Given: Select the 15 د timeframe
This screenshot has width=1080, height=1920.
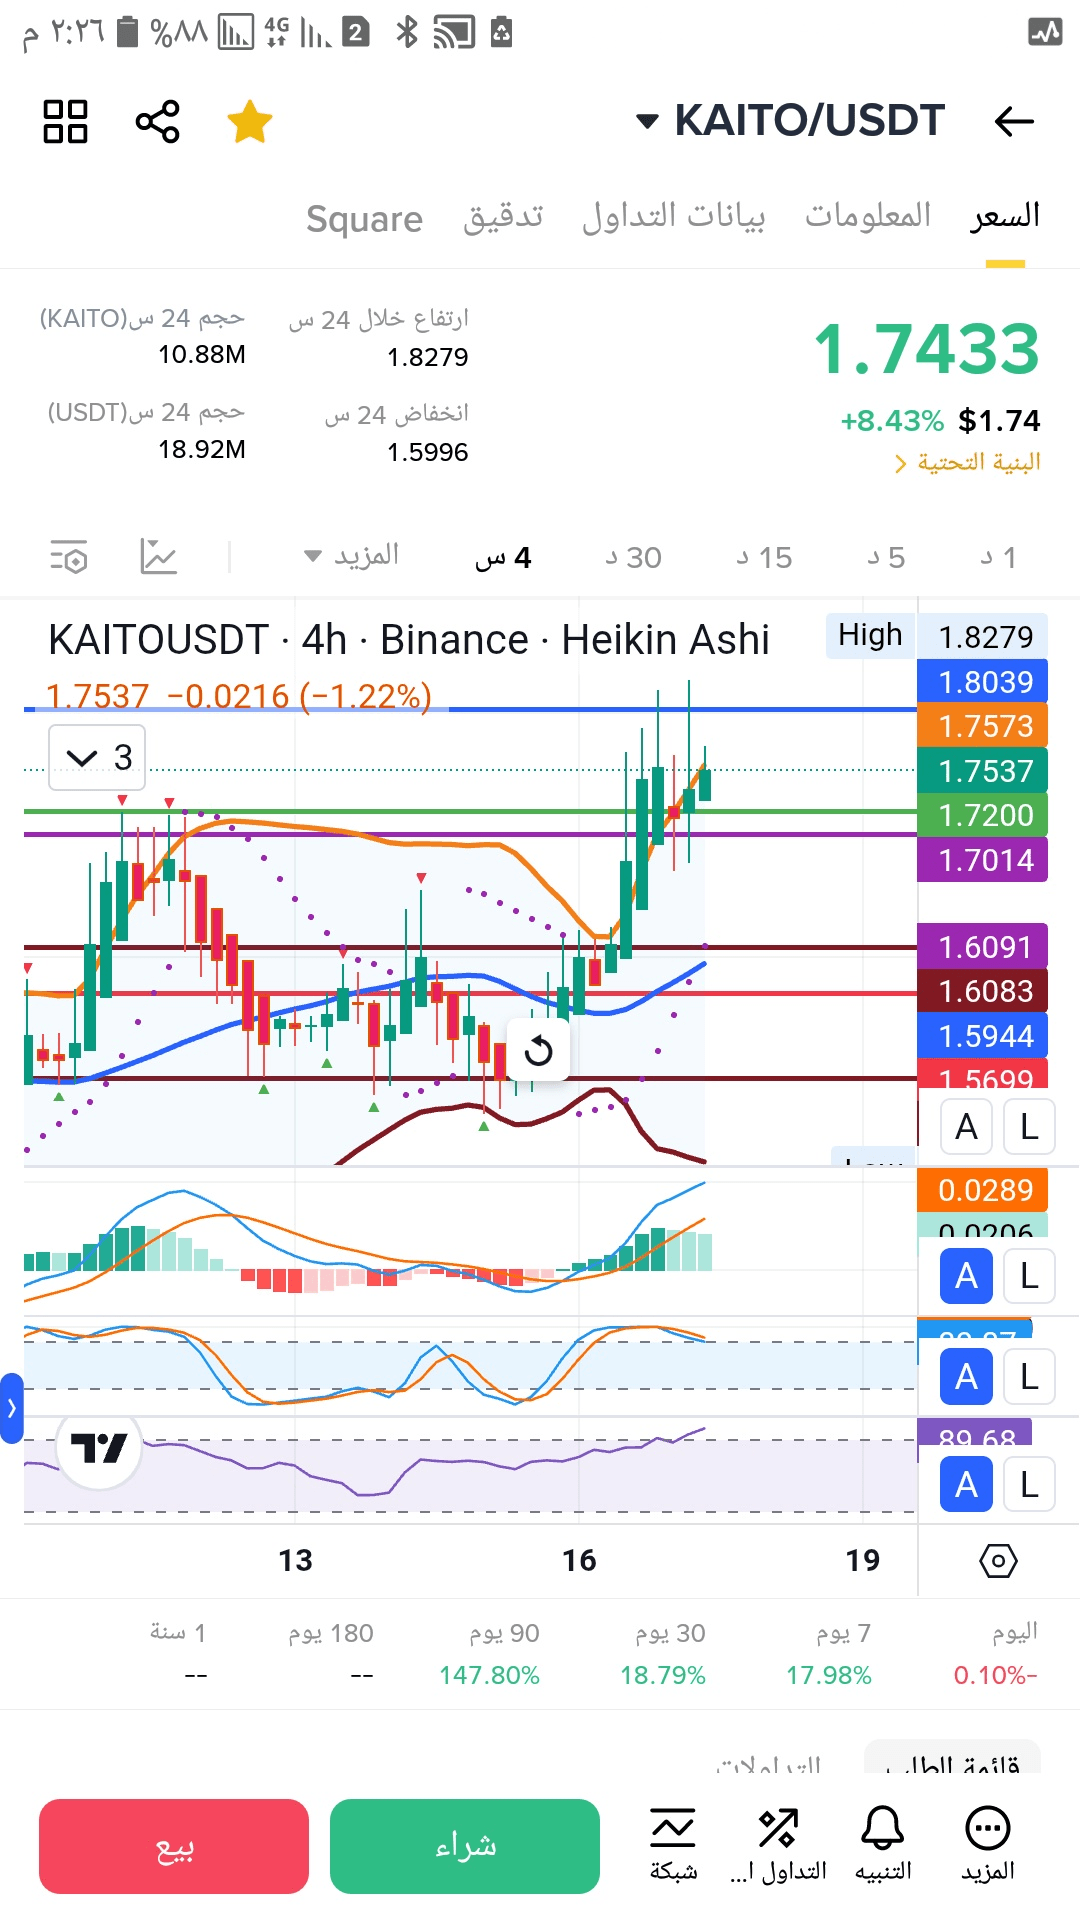Looking at the screenshot, I should pos(764,557).
